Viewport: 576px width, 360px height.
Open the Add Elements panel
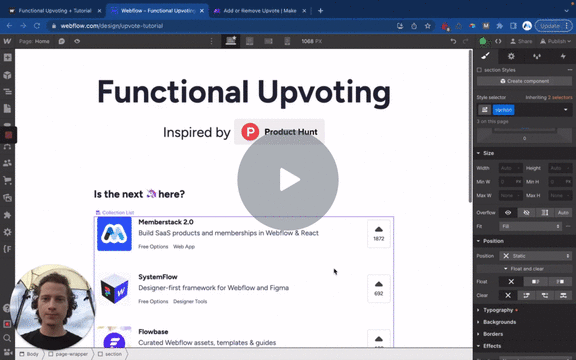click(7, 57)
